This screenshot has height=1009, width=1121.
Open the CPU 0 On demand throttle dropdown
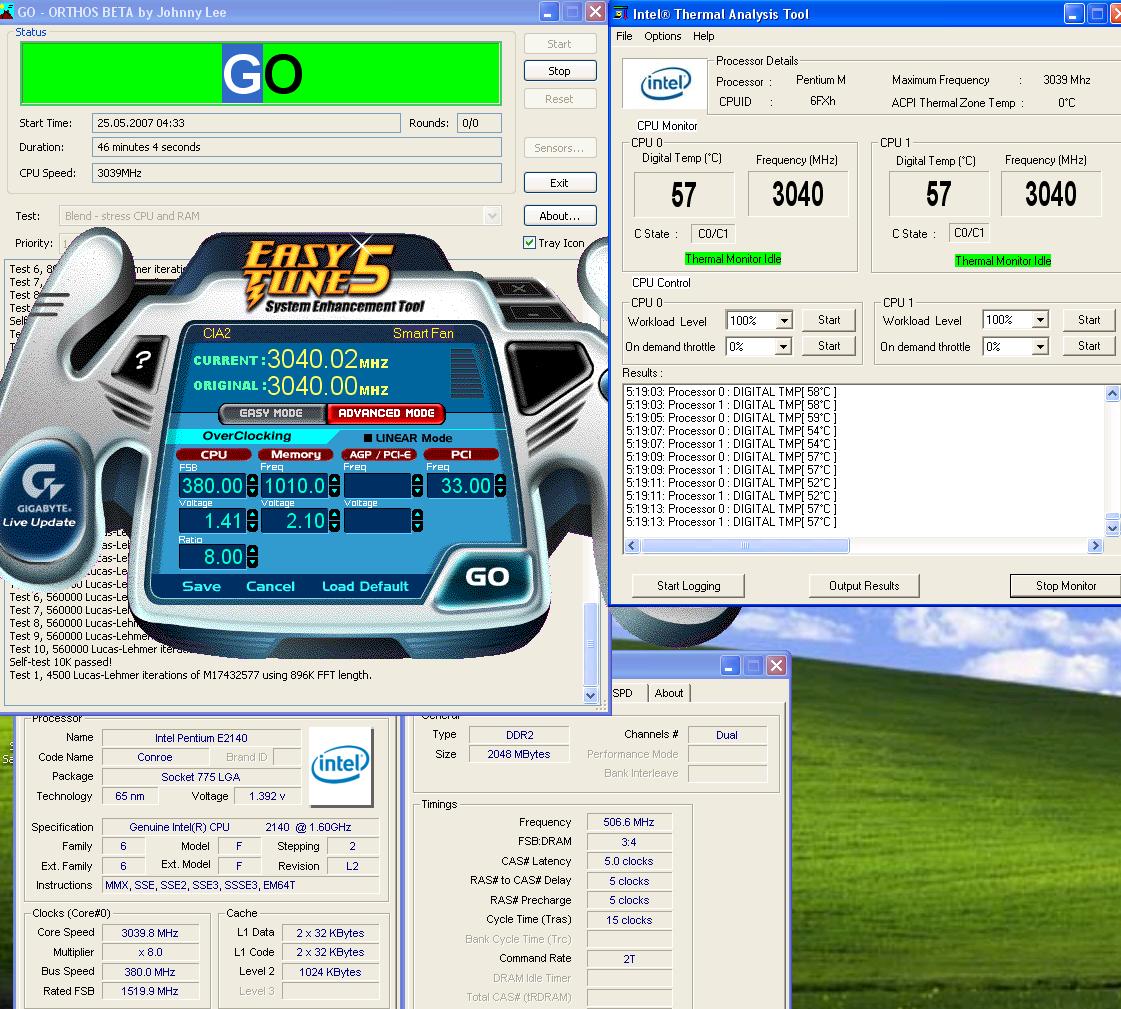tap(784, 347)
